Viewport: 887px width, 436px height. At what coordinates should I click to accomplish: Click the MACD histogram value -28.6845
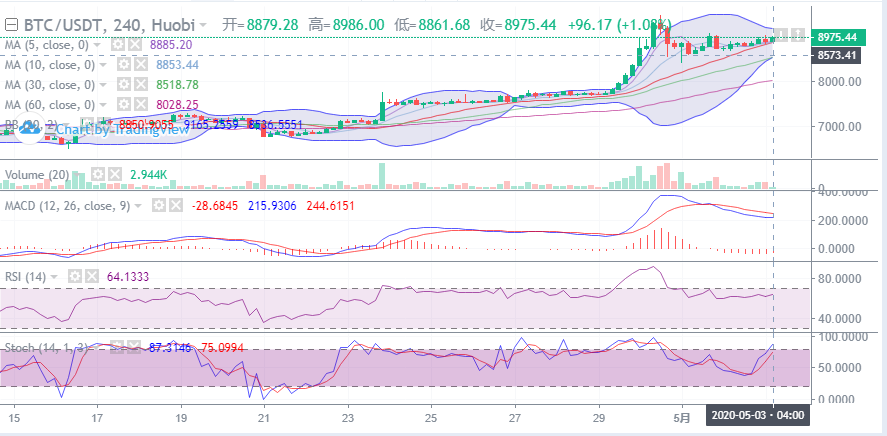(216, 206)
